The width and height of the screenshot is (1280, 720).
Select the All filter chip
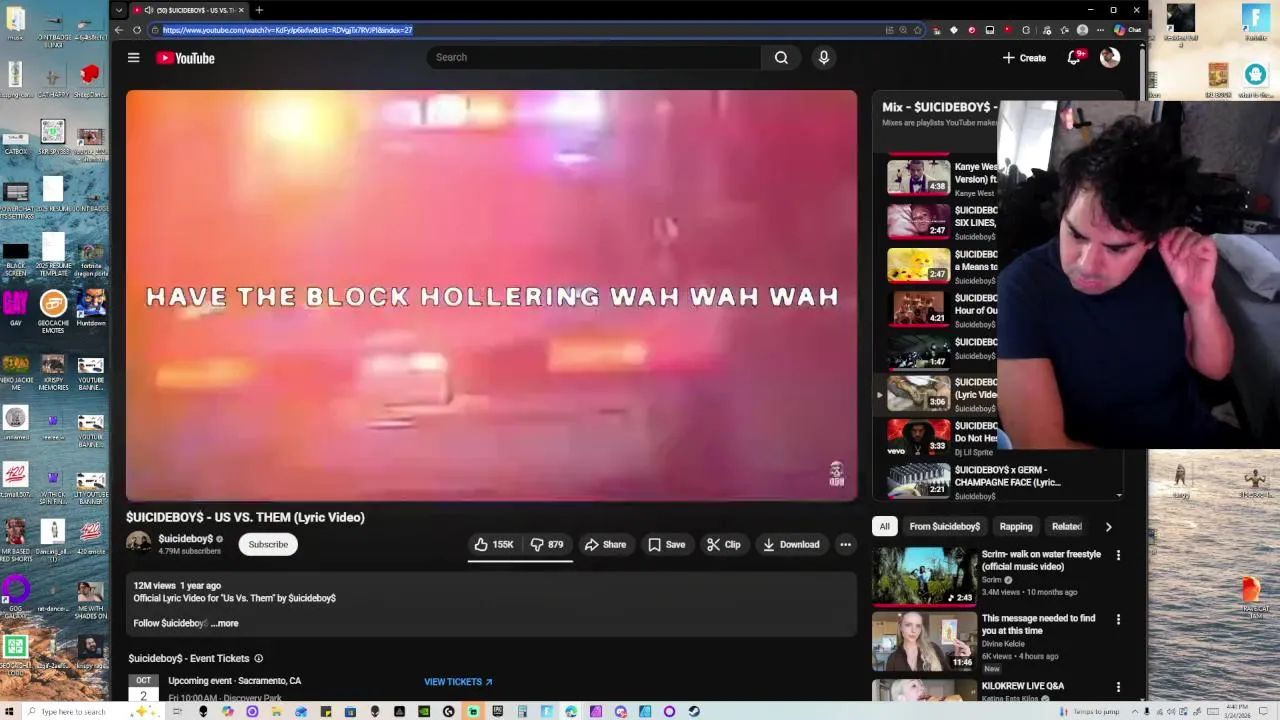[x=884, y=526]
